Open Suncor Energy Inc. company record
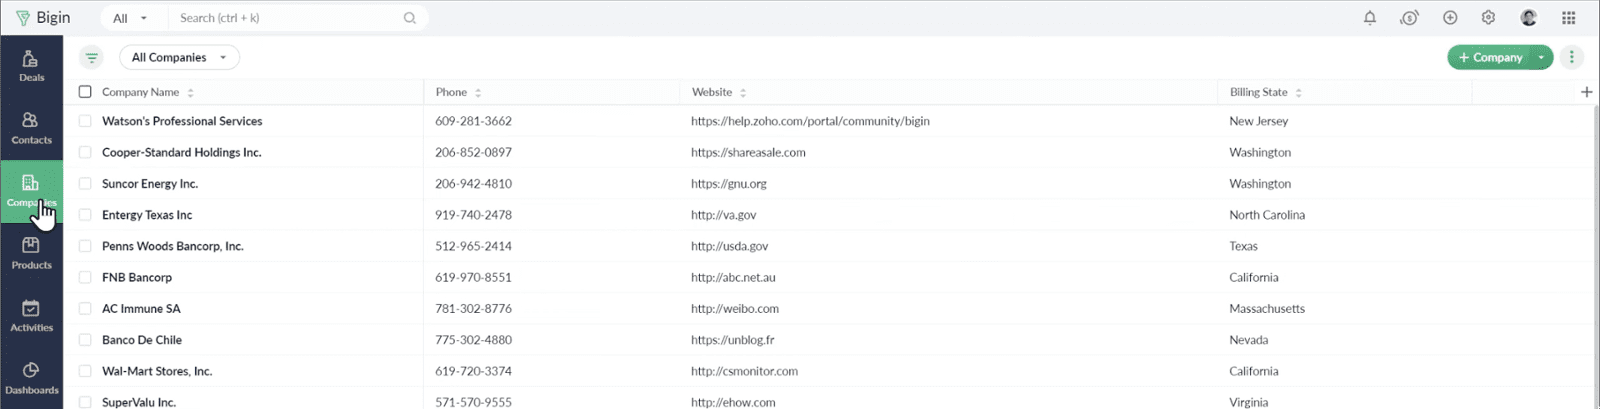 tap(150, 184)
